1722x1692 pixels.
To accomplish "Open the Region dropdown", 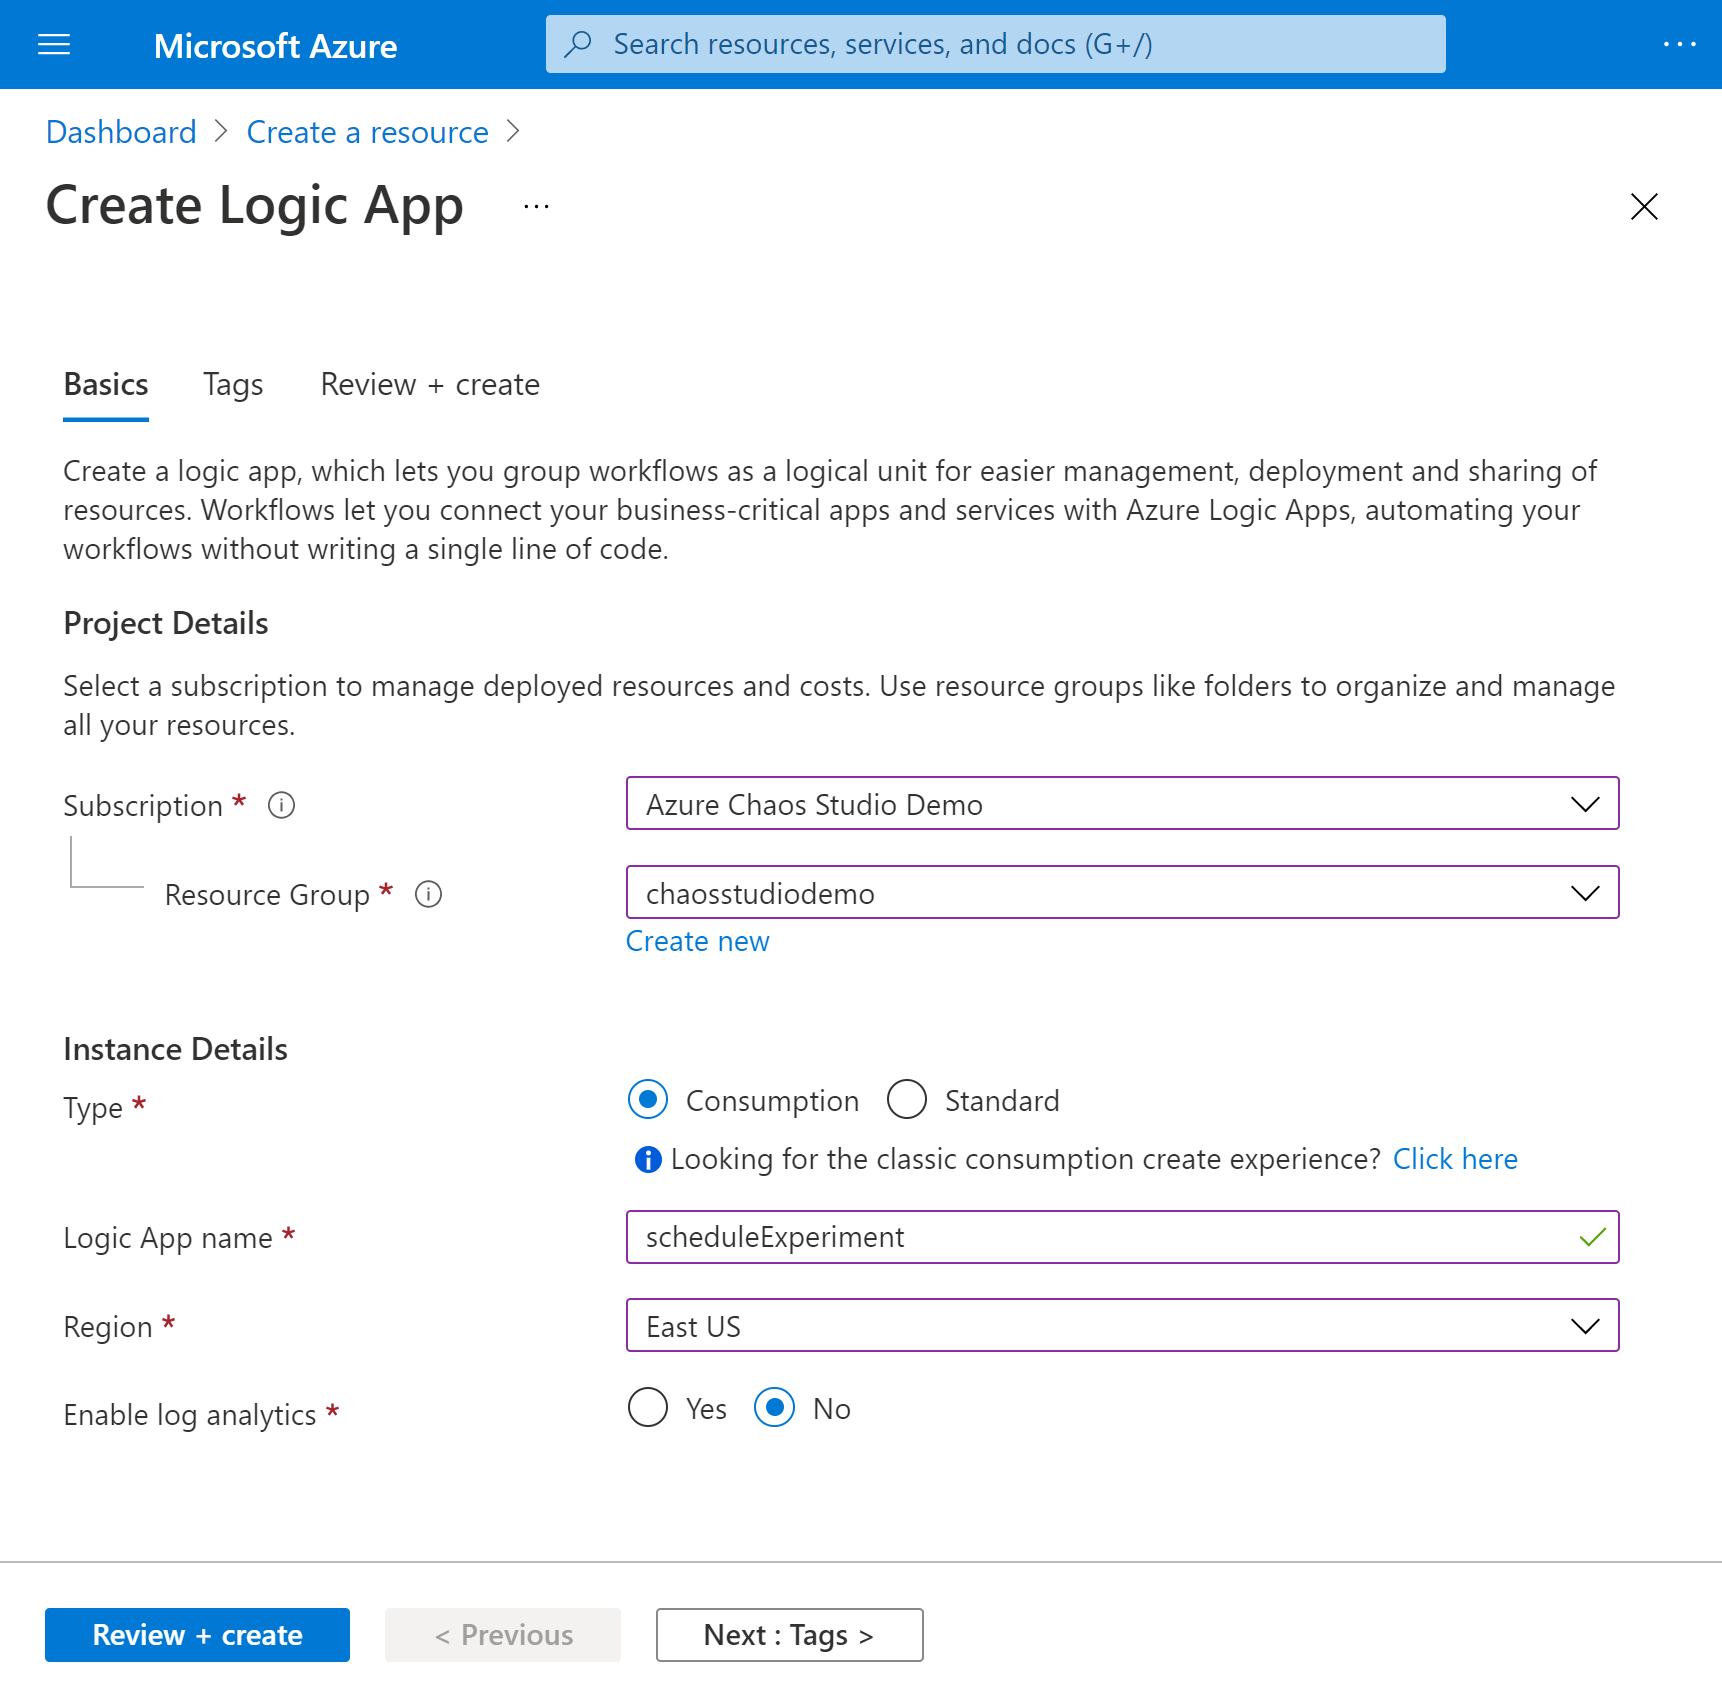I will [1585, 1325].
